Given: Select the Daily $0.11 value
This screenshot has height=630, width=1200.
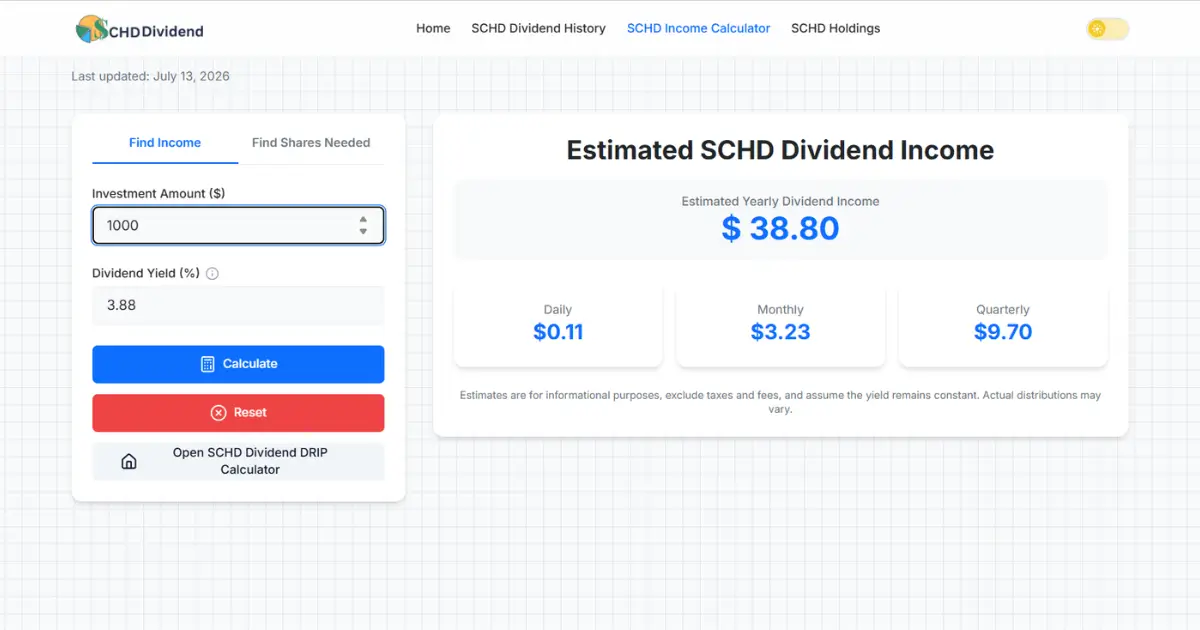Looking at the screenshot, I should pyautogui.click(x=558, y=332).
